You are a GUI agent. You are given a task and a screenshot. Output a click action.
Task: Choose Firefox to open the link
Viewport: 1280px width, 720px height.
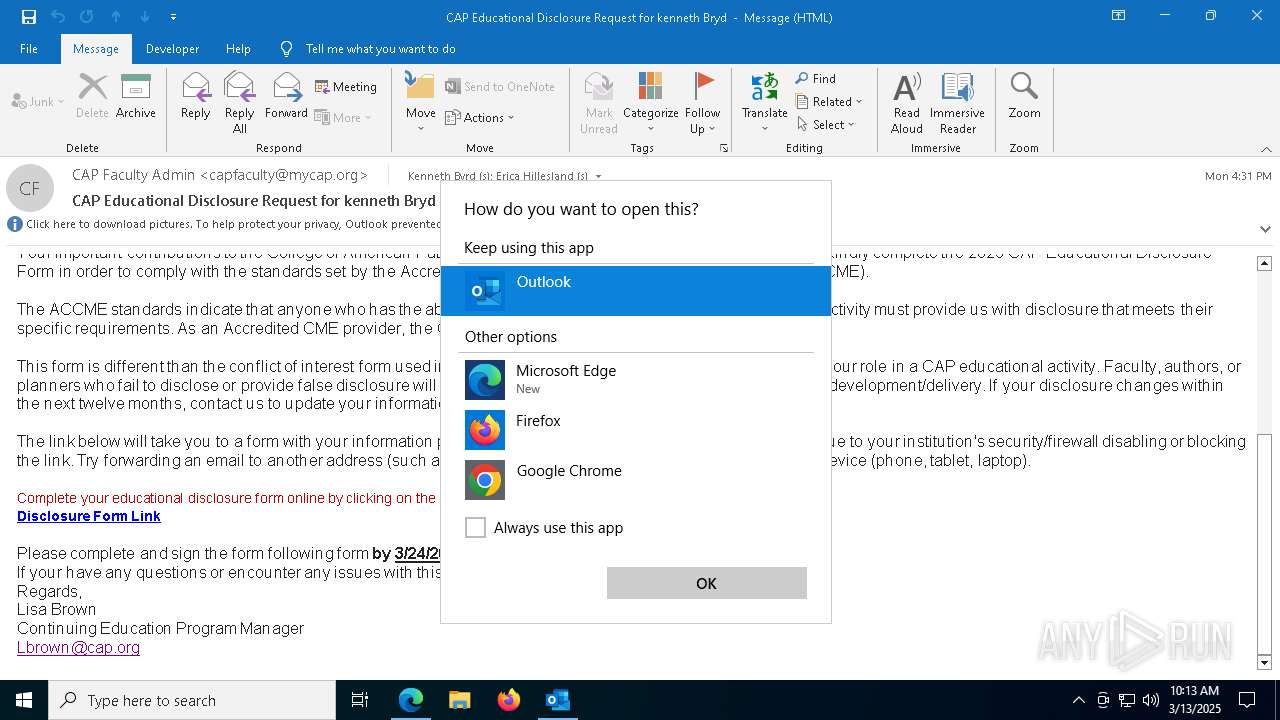point(636,430)
